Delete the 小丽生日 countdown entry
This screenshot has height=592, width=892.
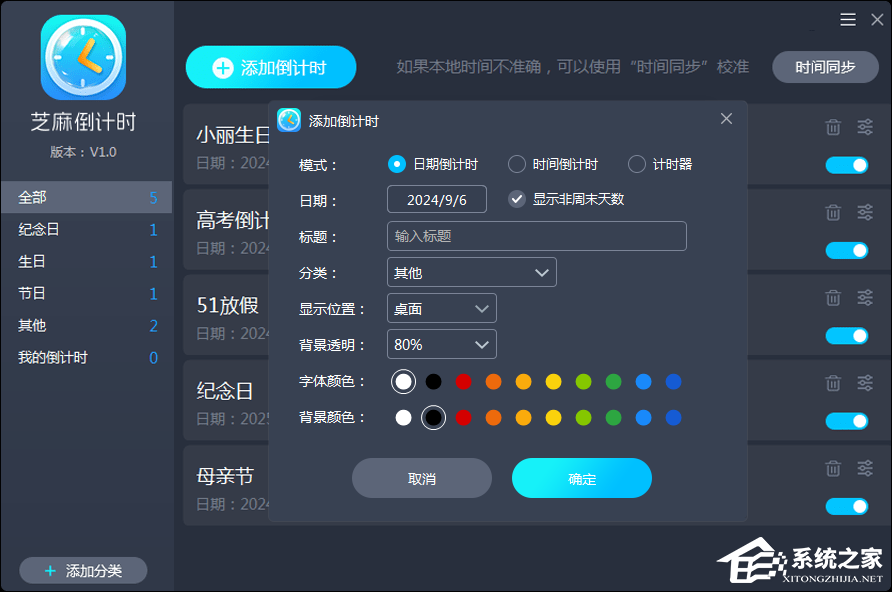(x=833, y=126)
